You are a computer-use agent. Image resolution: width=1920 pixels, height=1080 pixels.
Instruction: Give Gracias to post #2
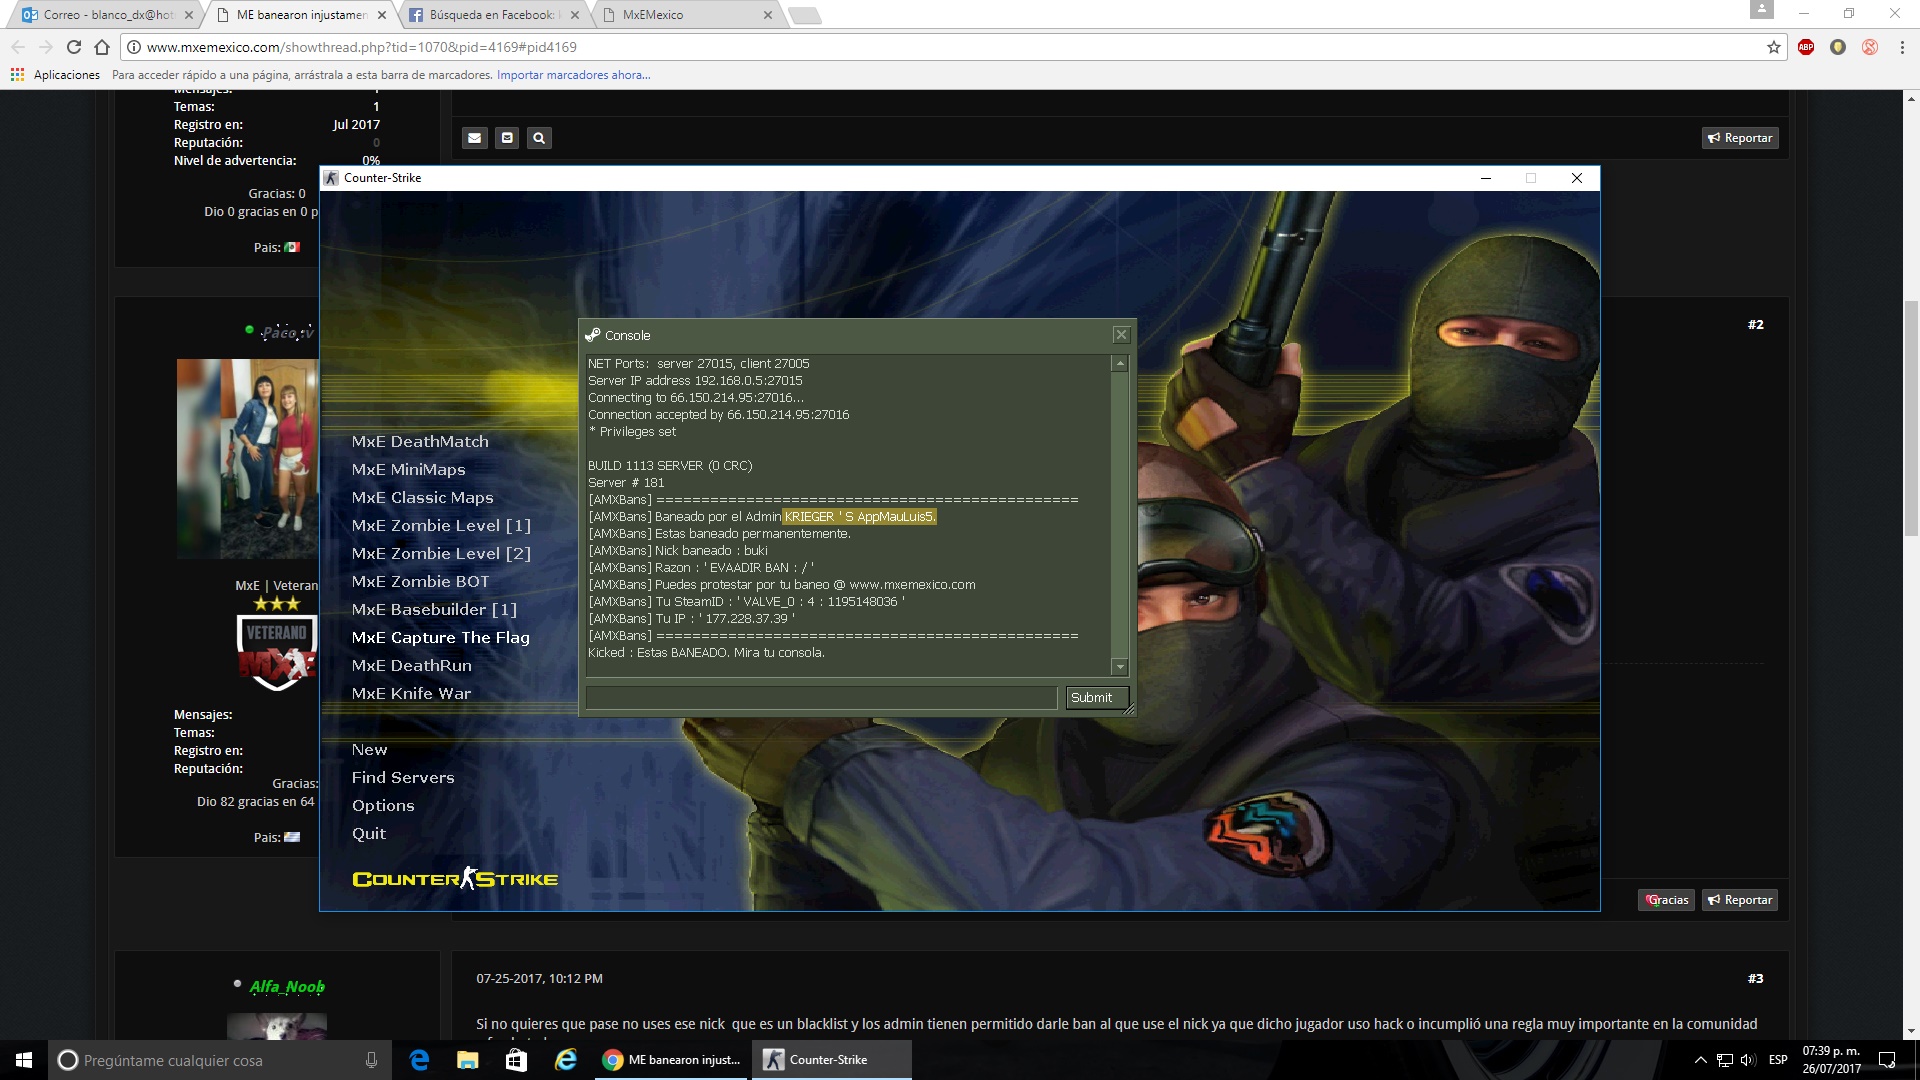1667,900
